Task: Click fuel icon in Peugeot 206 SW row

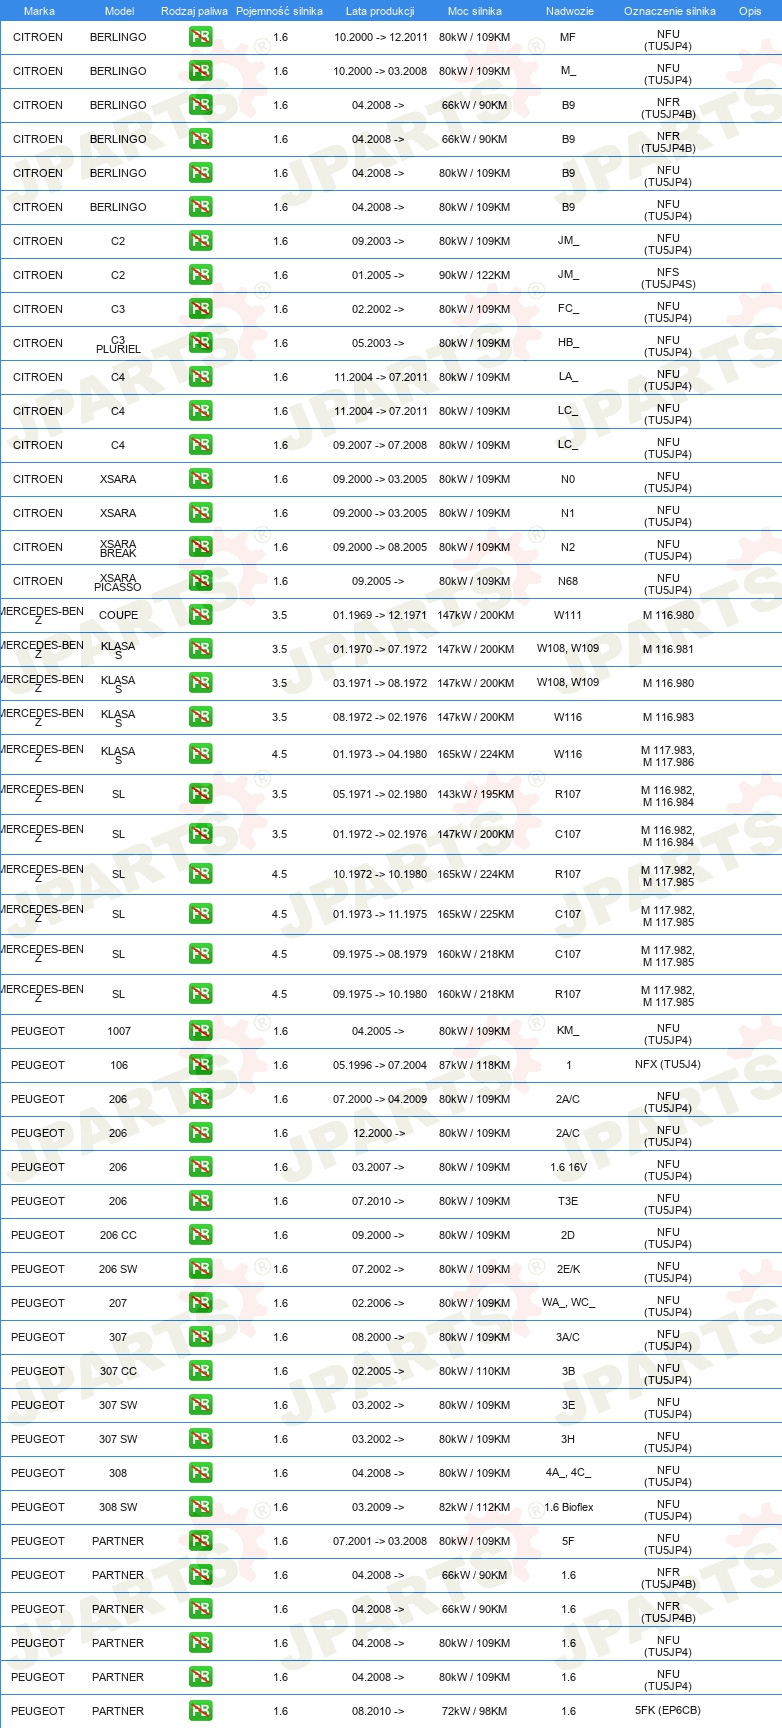Action: 201,1269
